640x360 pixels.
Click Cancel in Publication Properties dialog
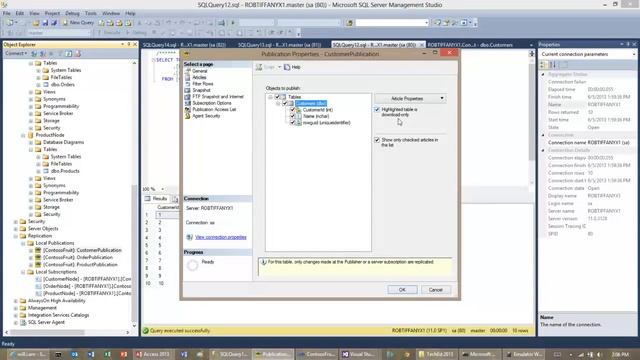point(435,290)
